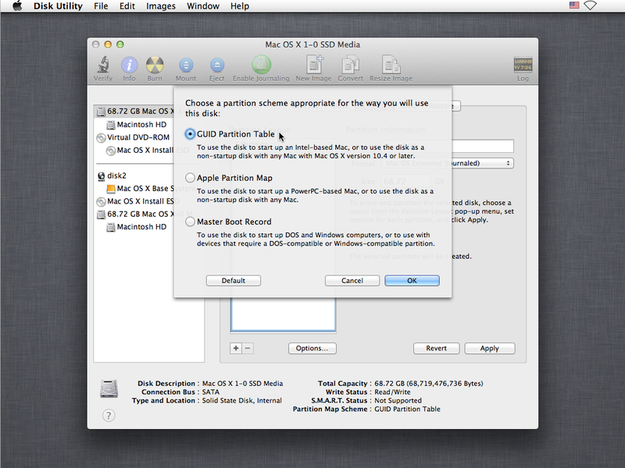Open the File menu

[101, 6]
